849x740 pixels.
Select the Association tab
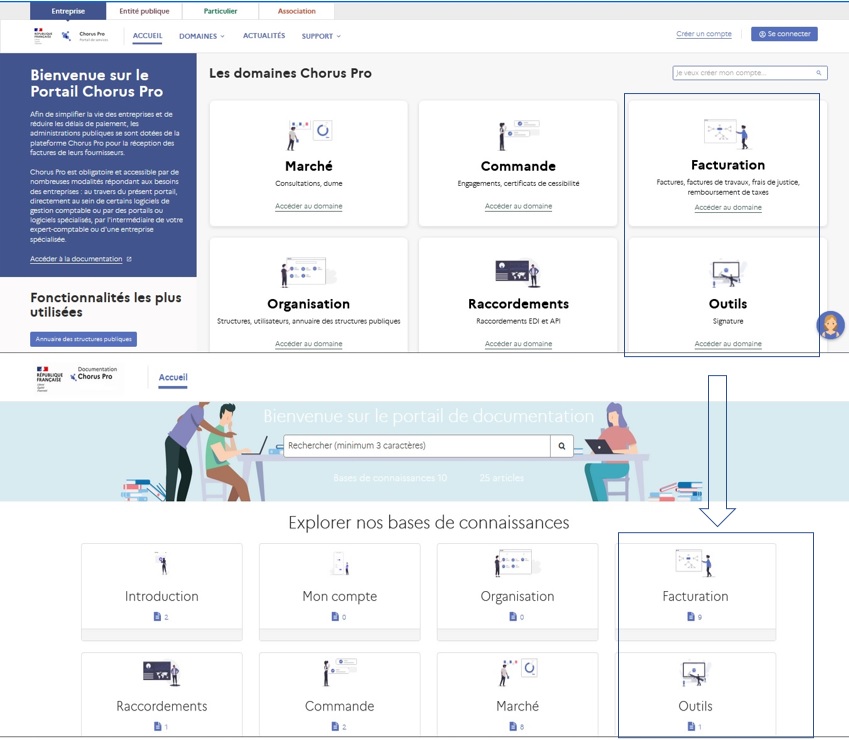[x=296, y=10]
